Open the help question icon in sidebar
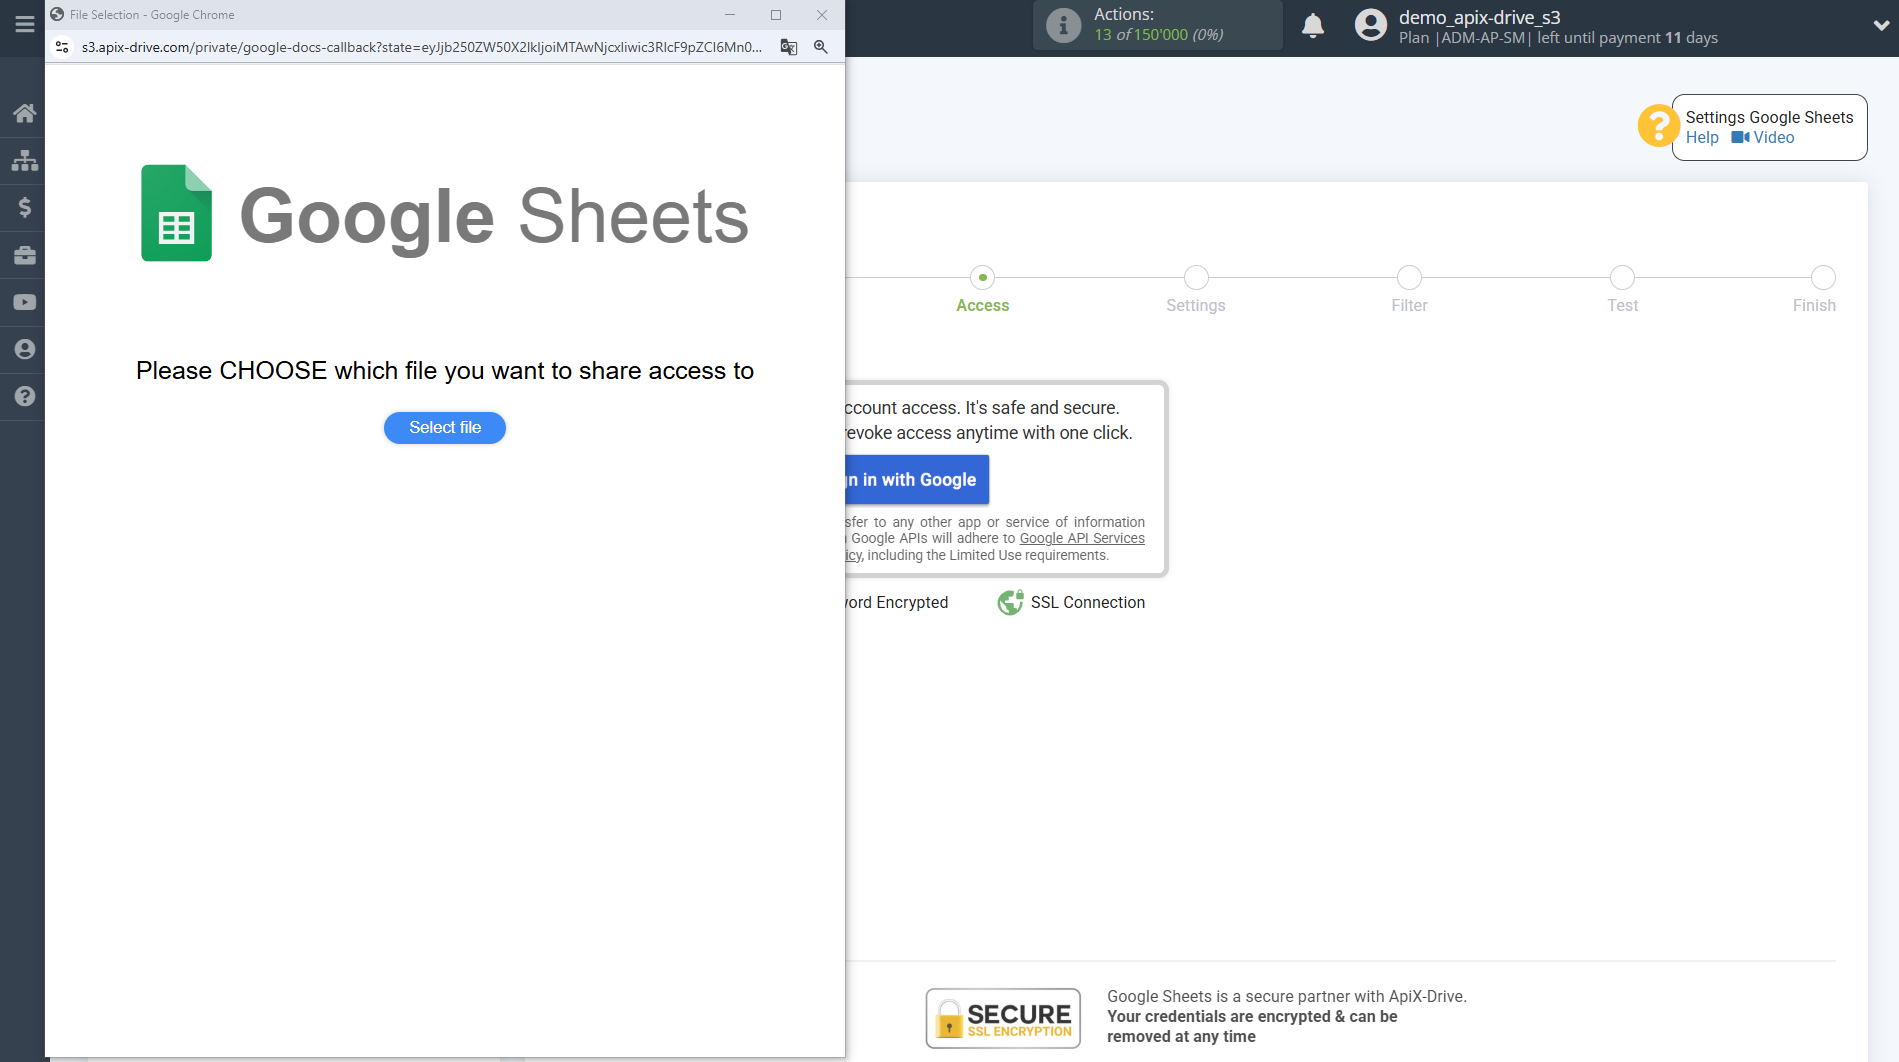 24,396
